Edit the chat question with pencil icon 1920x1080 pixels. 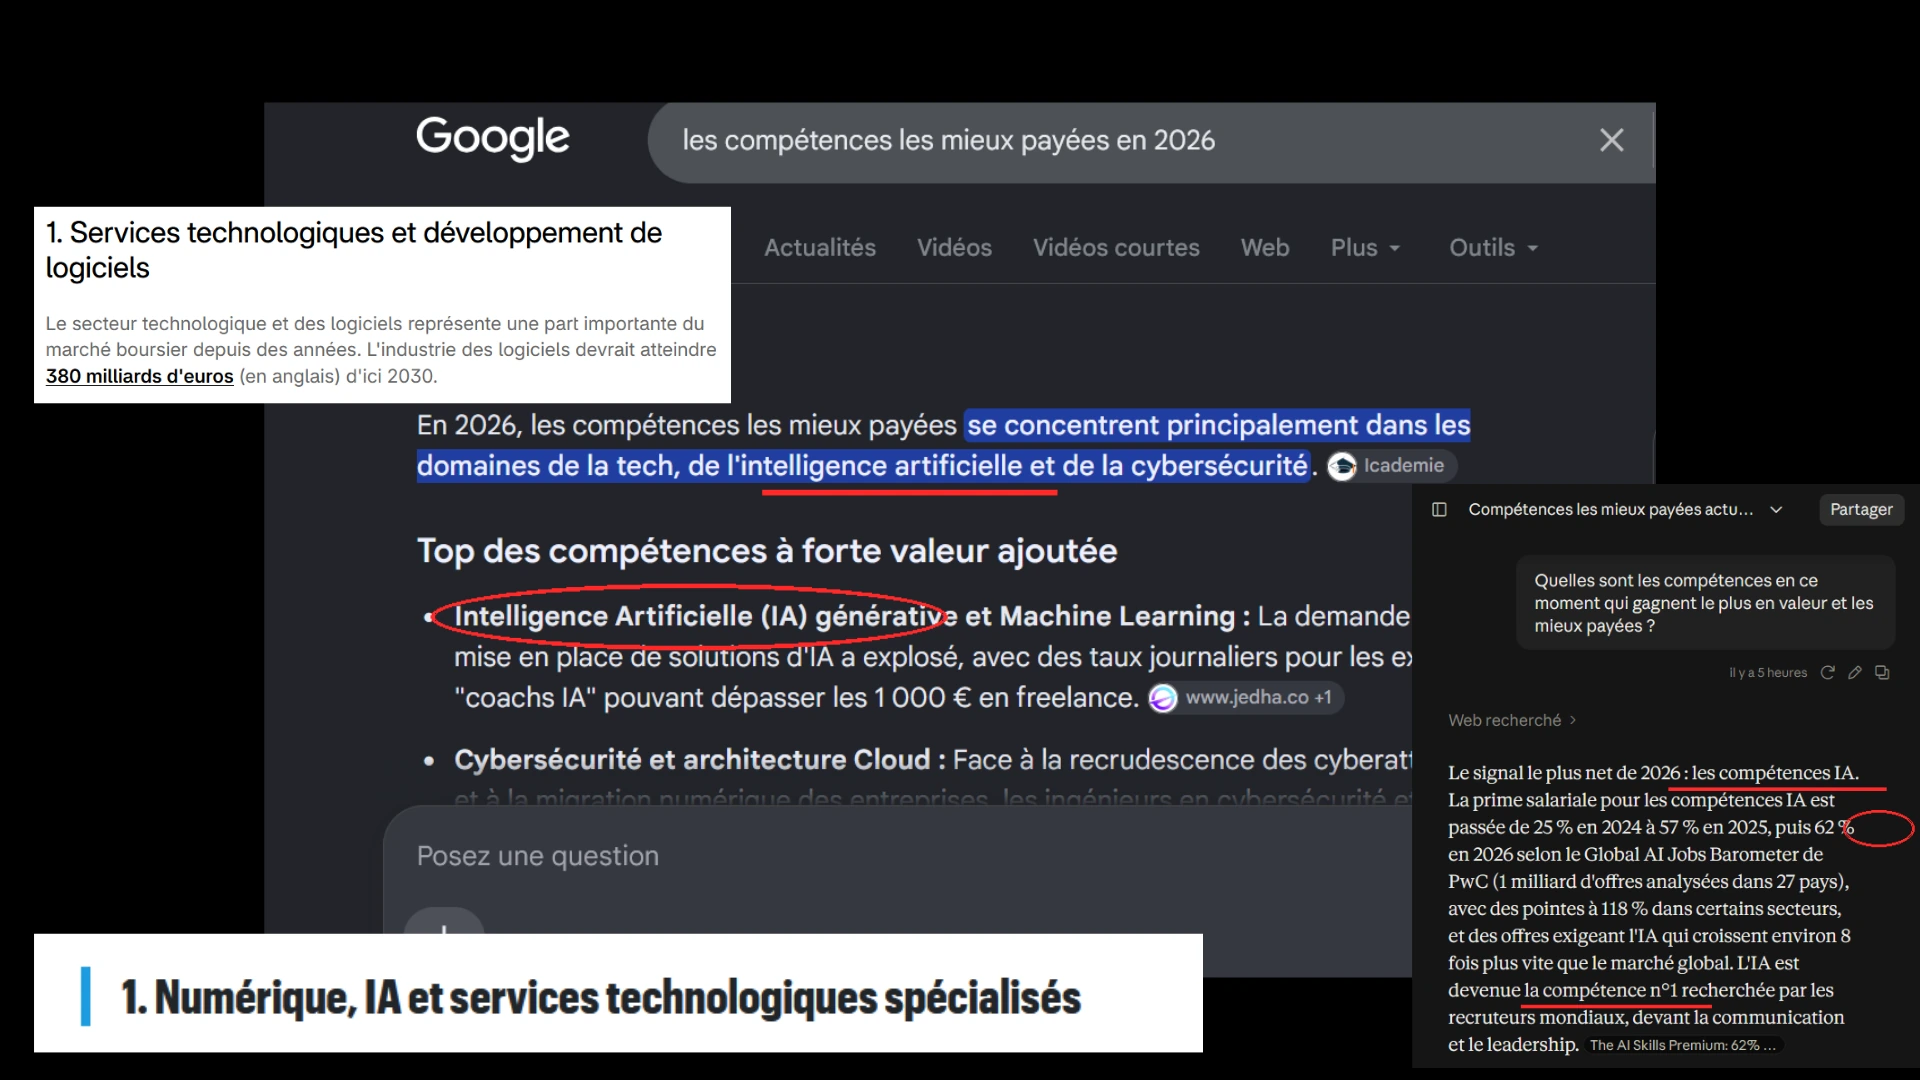coord(1855,673)
